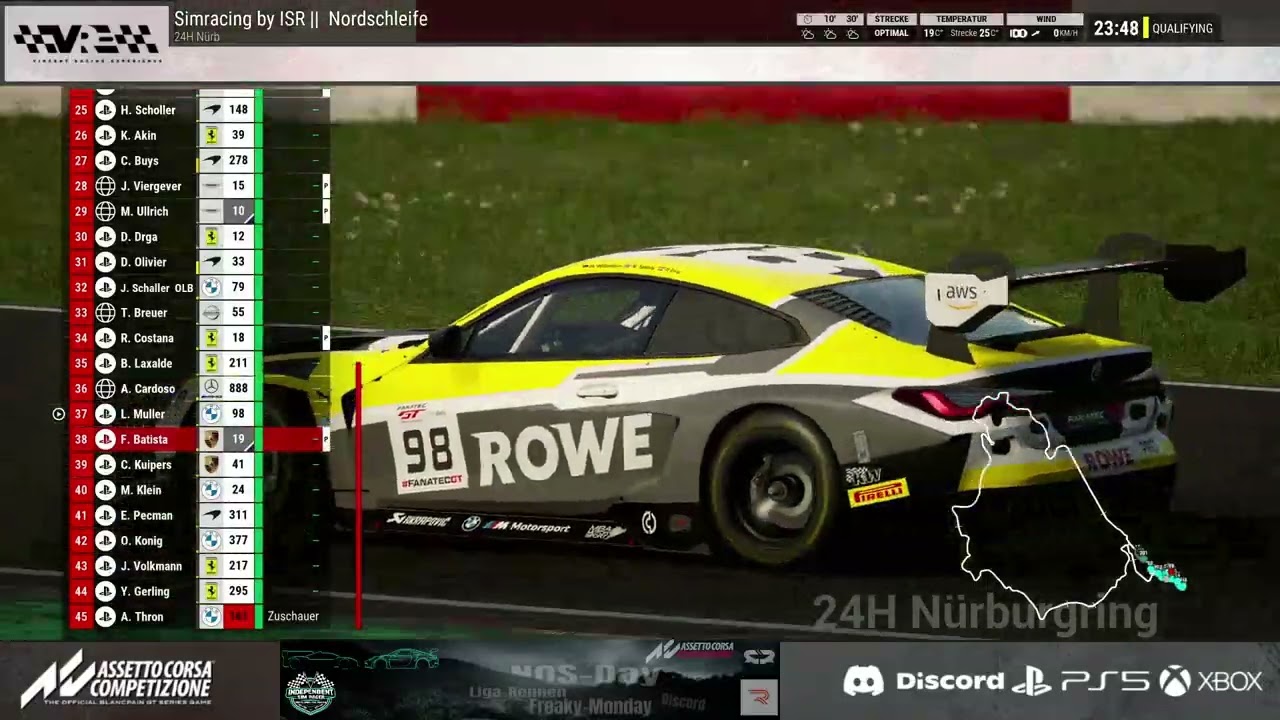Click car number 888 in standings

[x=238, y=388]
